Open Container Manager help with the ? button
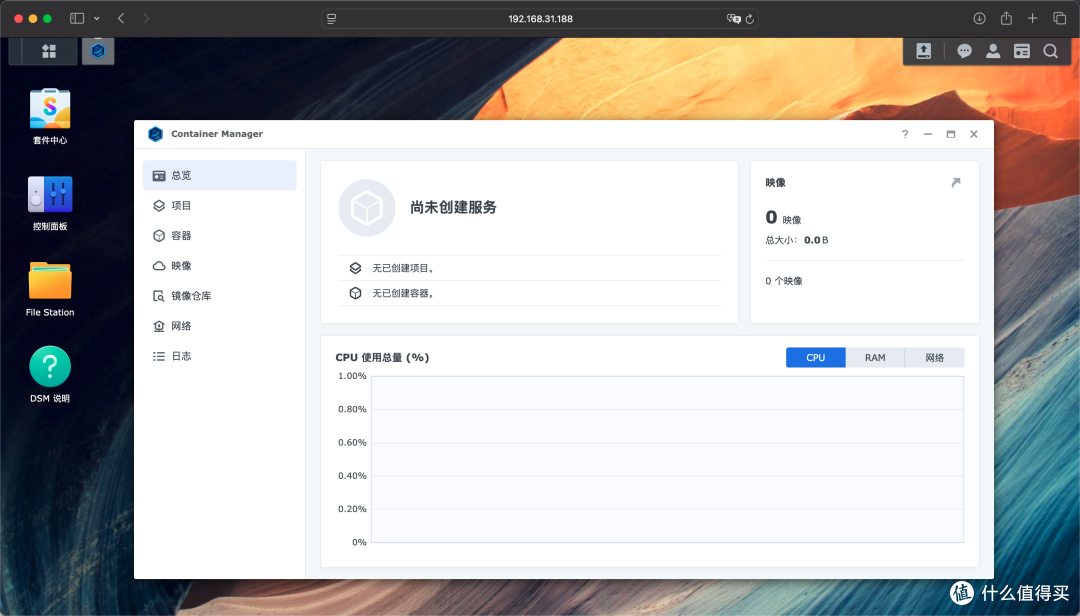1080x616 pixels. 904,134
